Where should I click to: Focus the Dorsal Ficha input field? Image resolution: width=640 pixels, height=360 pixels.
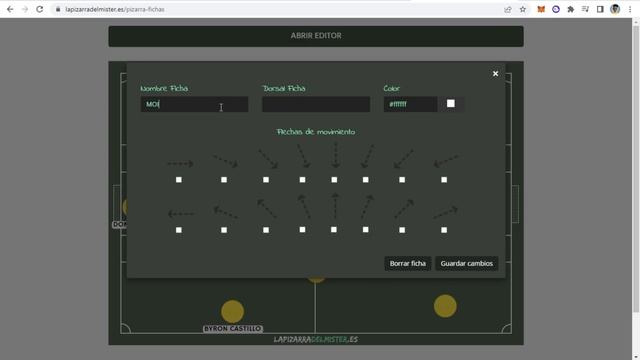coord(316,104)
